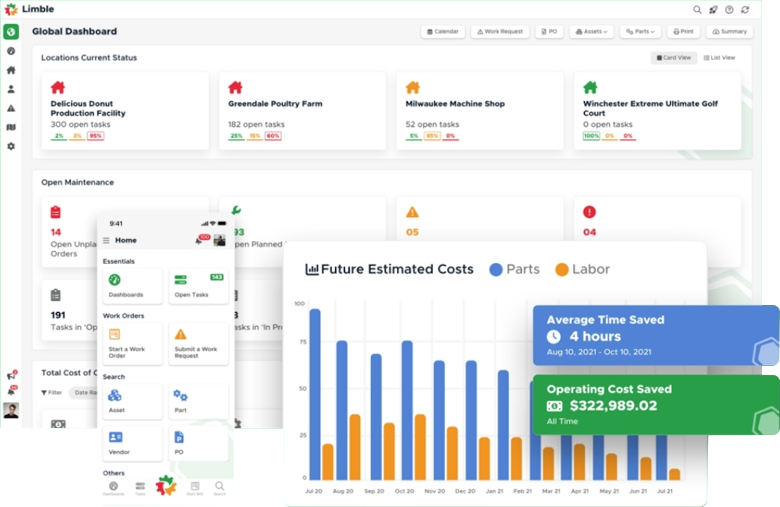Viewport: 780px width, 507px height.
Task: Select Dashboards tab in mobile bottom bar
Action: 113,488
